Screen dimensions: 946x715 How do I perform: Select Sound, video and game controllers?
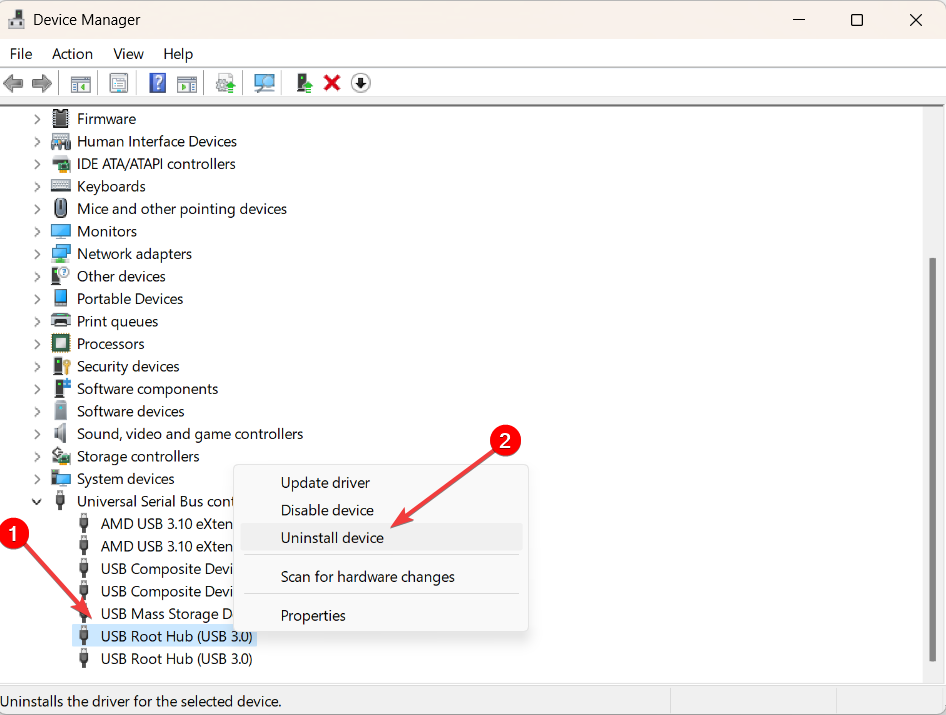coord(190,434)
